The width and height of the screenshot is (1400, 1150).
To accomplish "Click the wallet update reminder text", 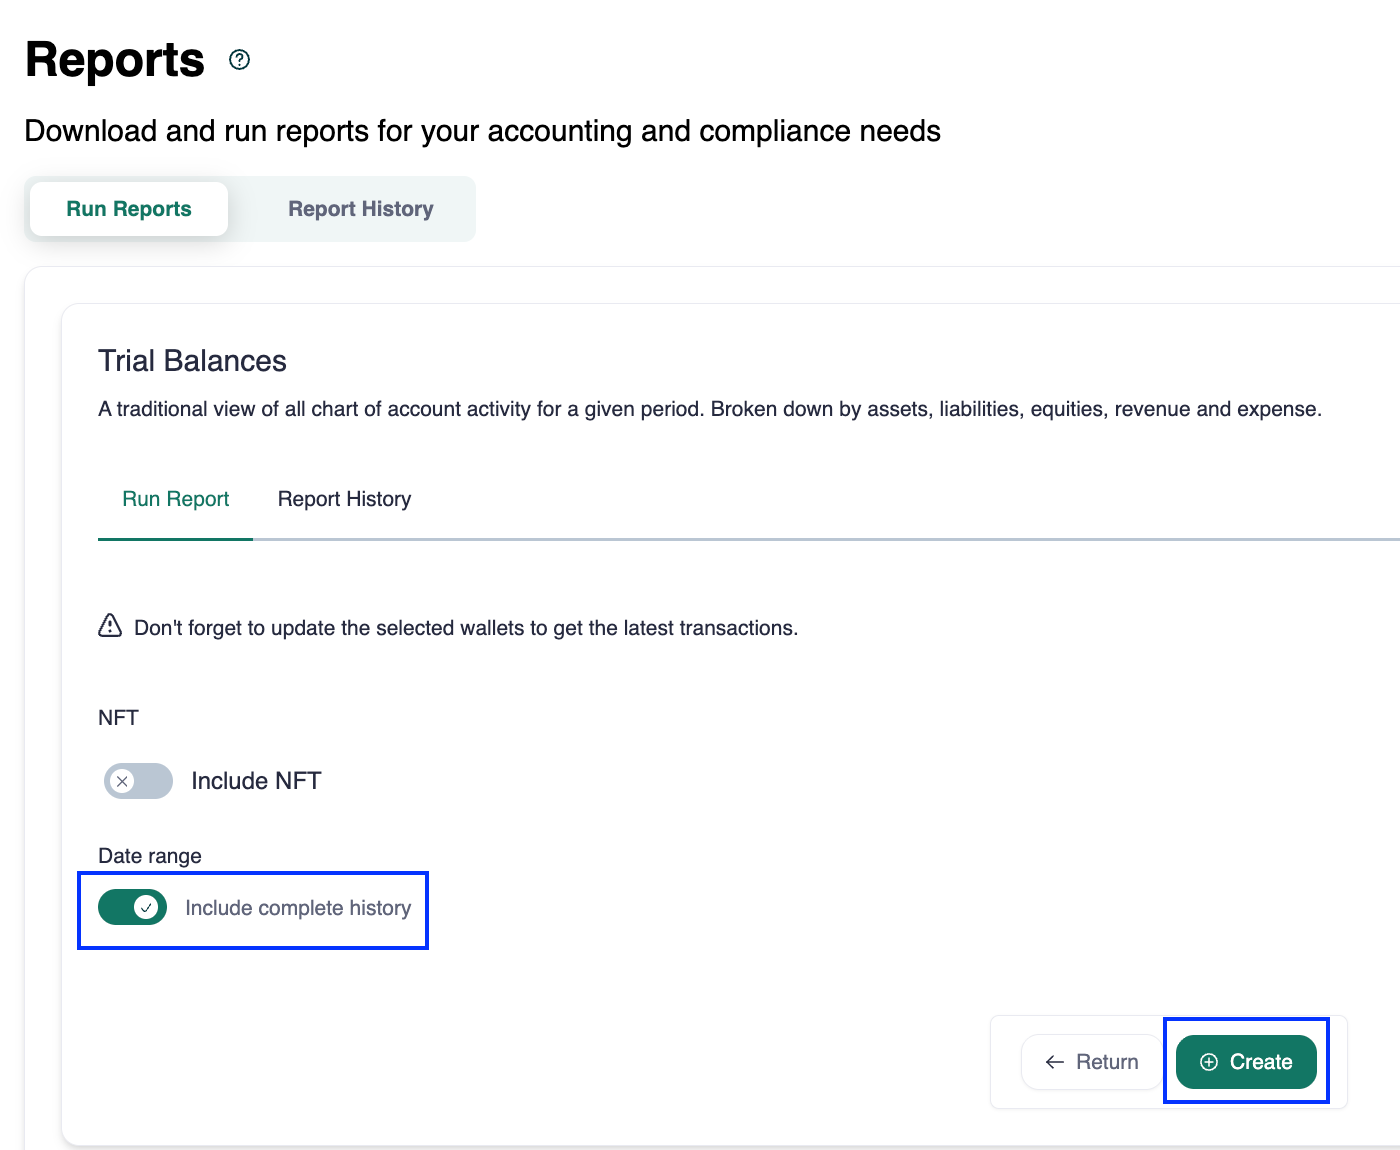I will 466,628.
